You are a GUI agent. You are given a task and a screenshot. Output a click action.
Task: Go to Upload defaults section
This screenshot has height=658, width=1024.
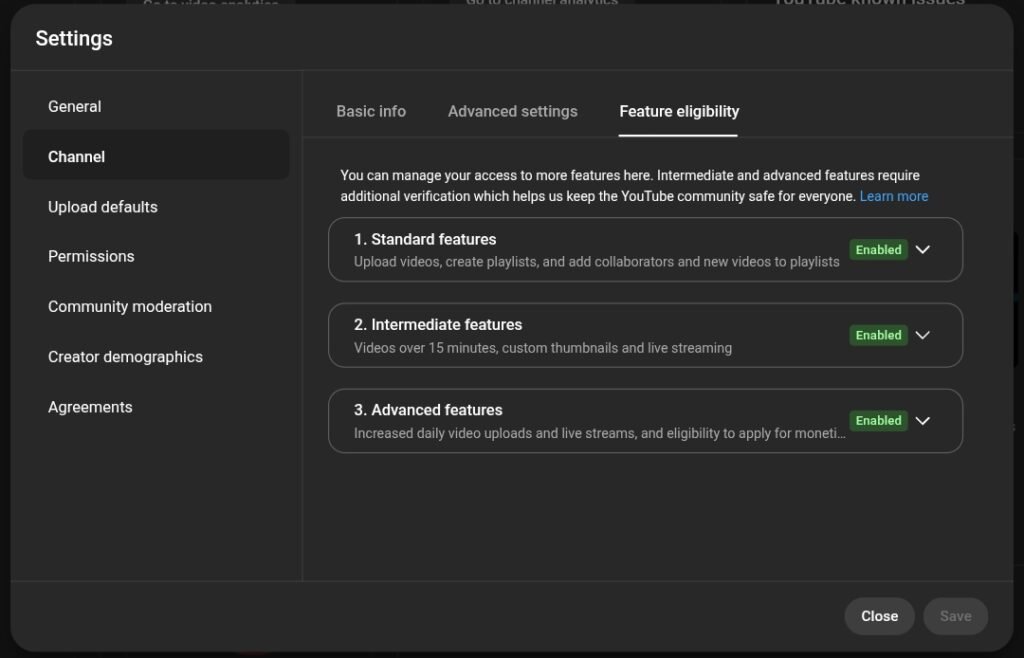click(x=103, y=207)
